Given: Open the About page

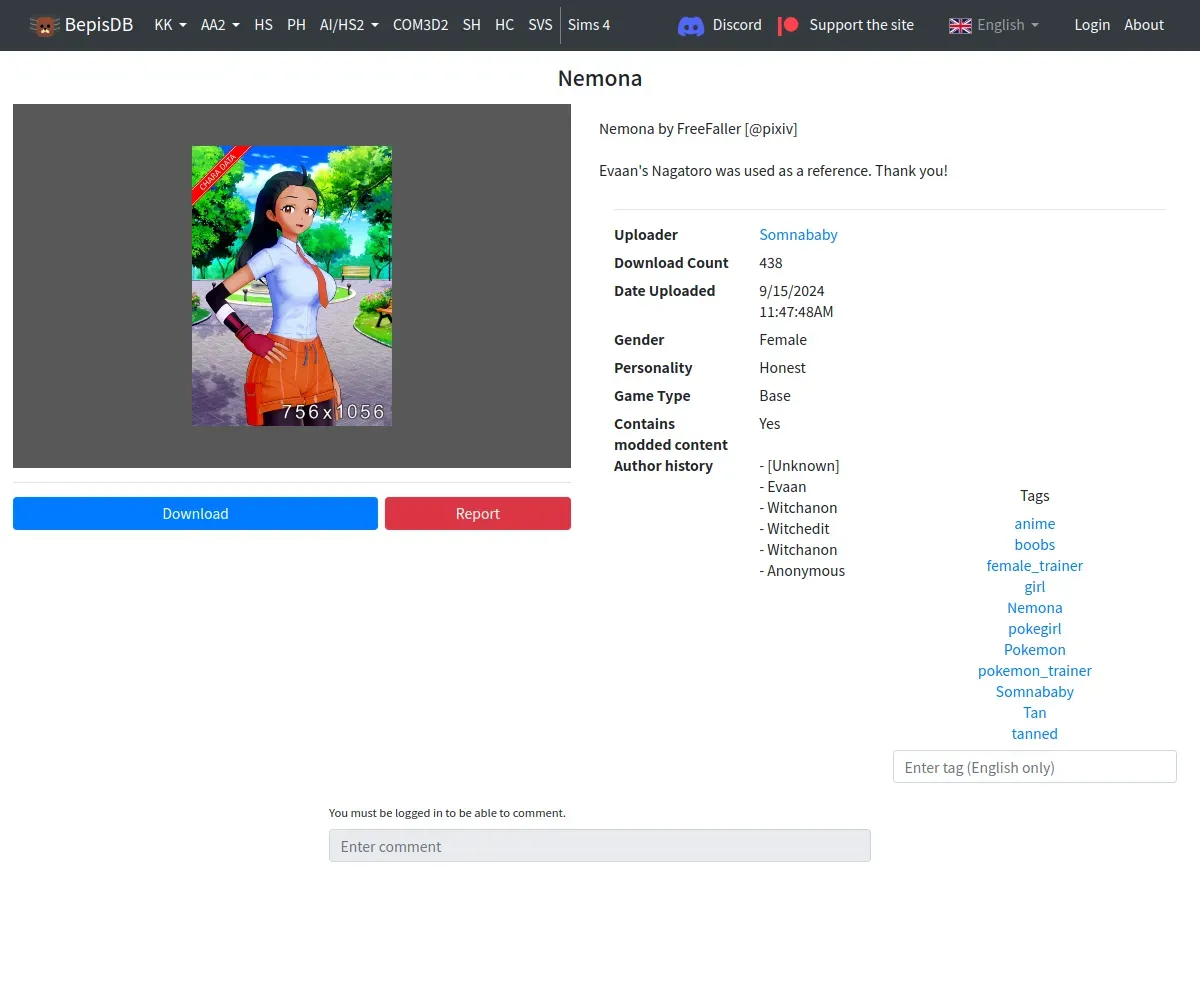Looking at the screenshot, I should tap(1144, 25).
